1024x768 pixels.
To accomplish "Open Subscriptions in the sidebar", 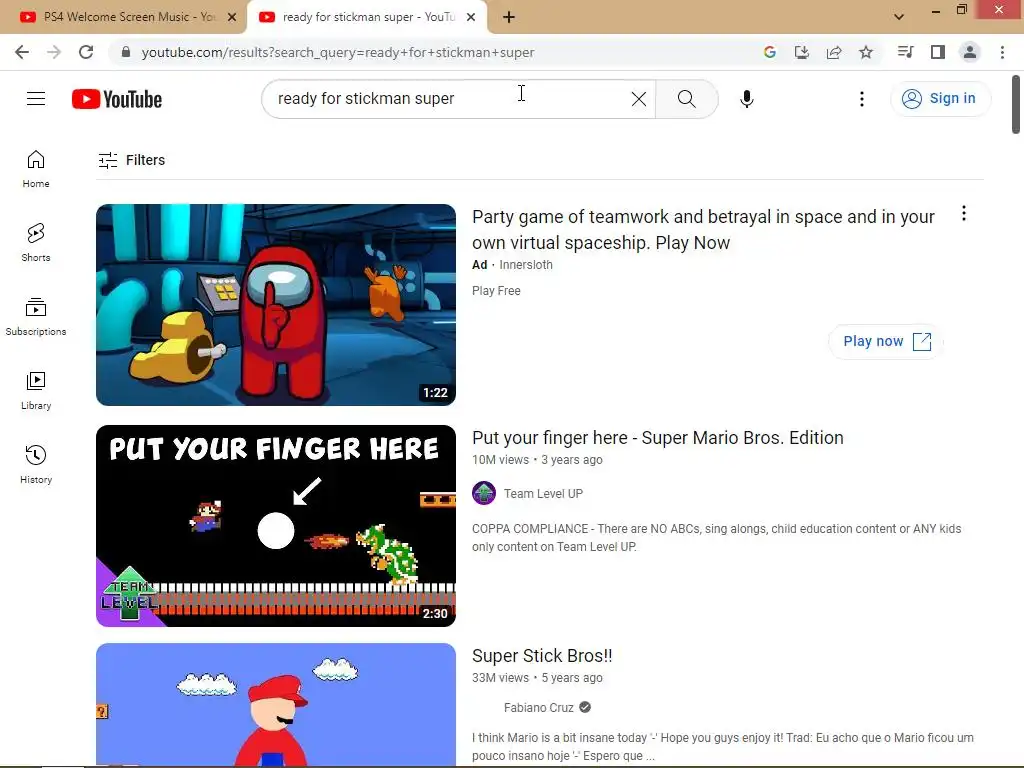I will (x=36, y=317).
